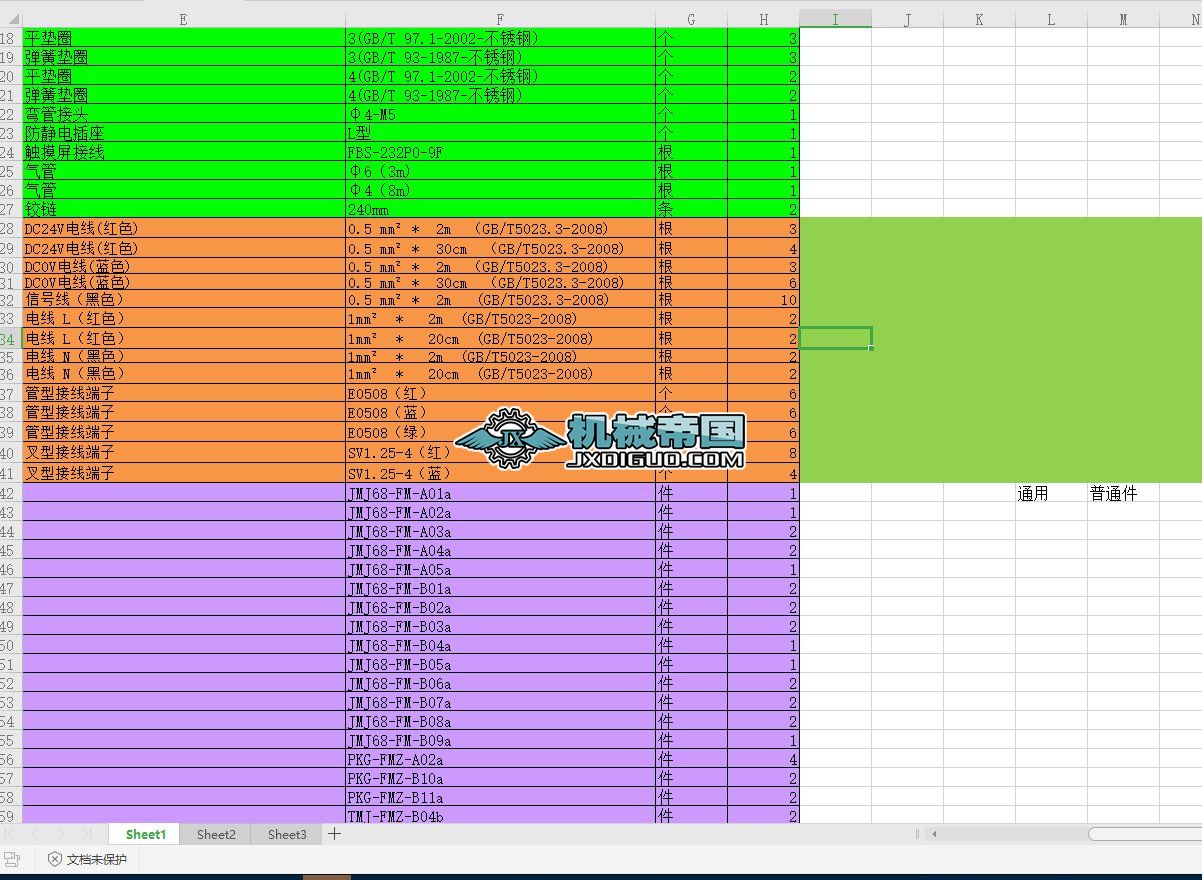Click the 文档未保护 status button
The width and height of the screenshot is (1202, 880).
(x=87, y=859)
